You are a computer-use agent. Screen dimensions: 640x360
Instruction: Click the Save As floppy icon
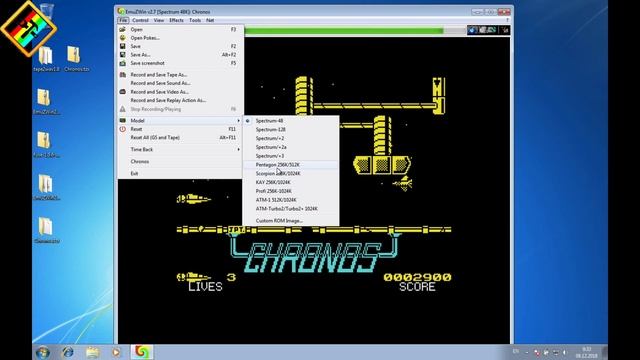click(x=122, y=55)
